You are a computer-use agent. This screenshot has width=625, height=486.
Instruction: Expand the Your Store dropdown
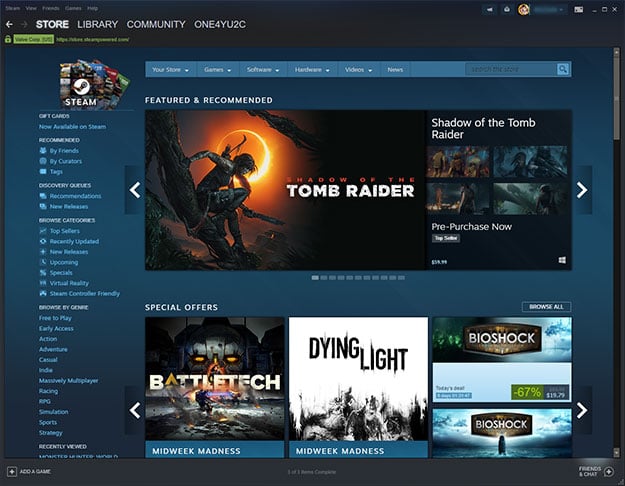170,69
